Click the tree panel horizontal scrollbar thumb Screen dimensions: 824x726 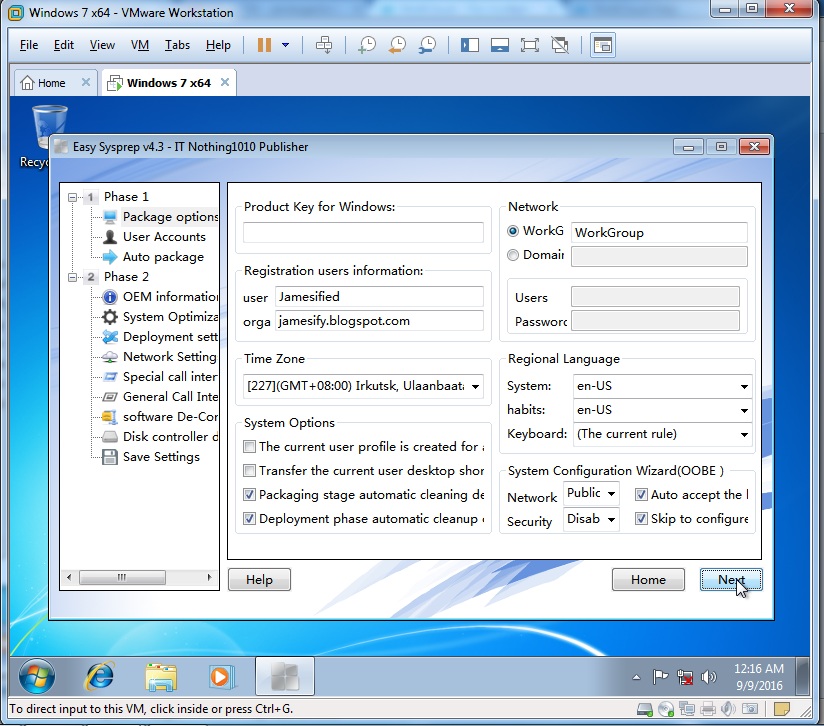click(122, 577)
